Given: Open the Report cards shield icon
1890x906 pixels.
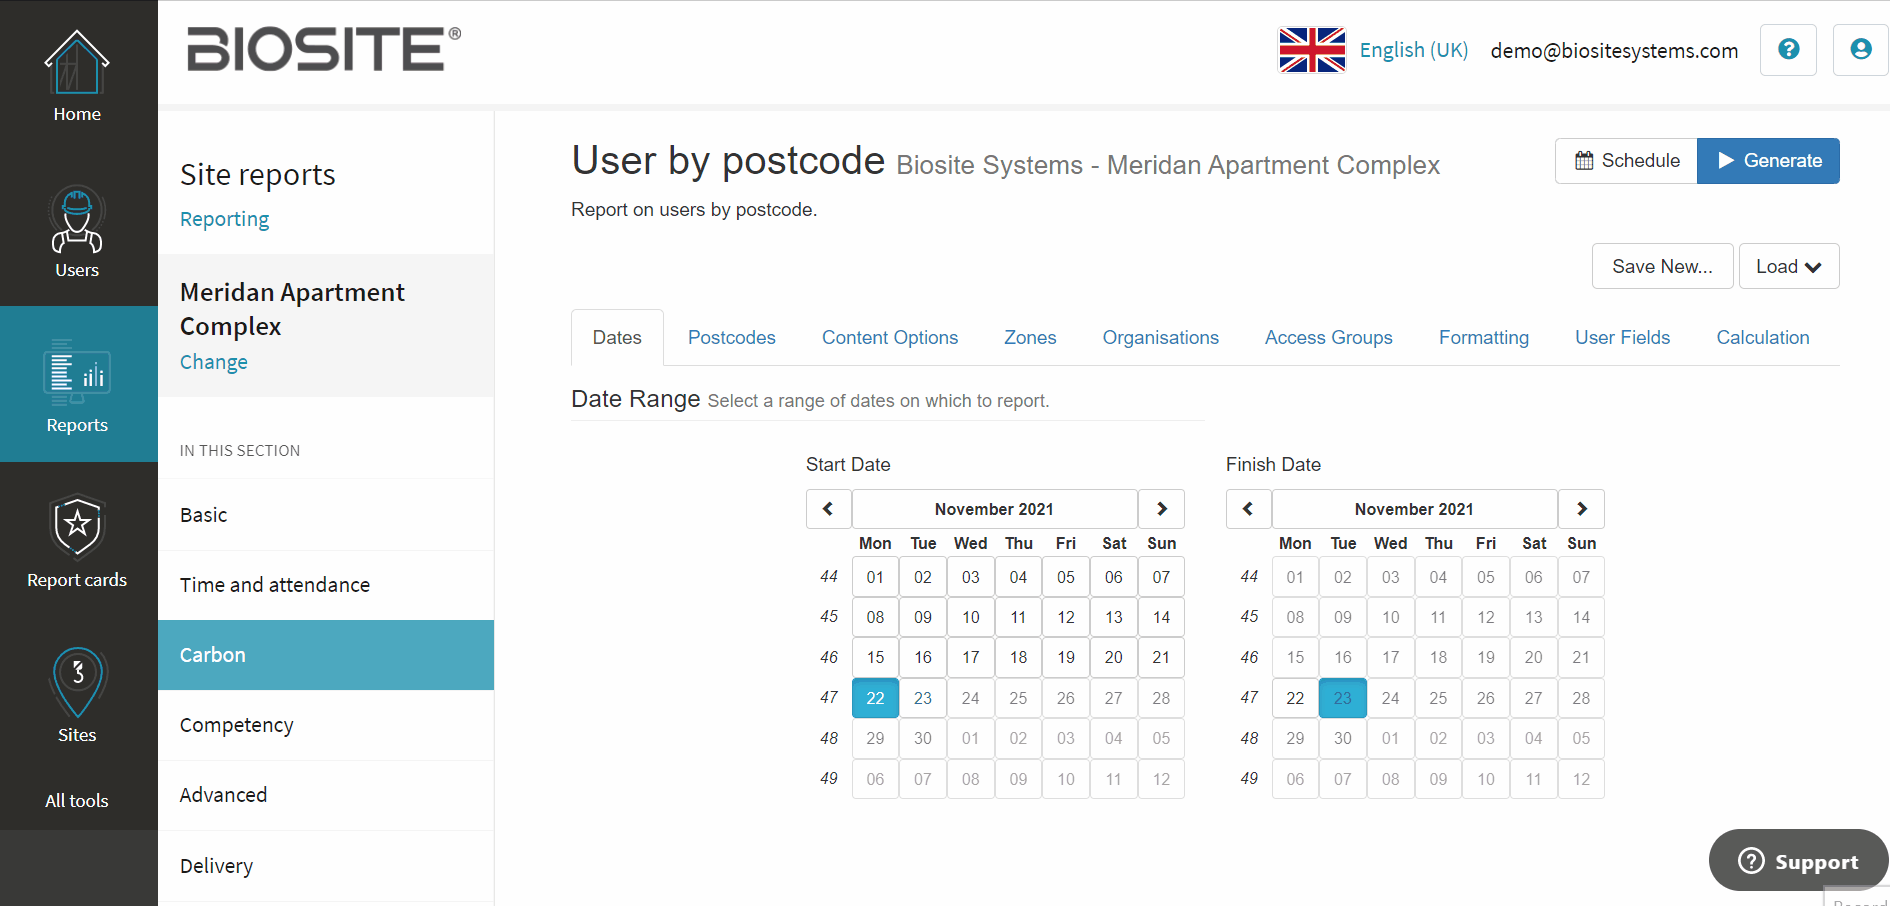Looking at the screenshot, I should click(78, 527).
